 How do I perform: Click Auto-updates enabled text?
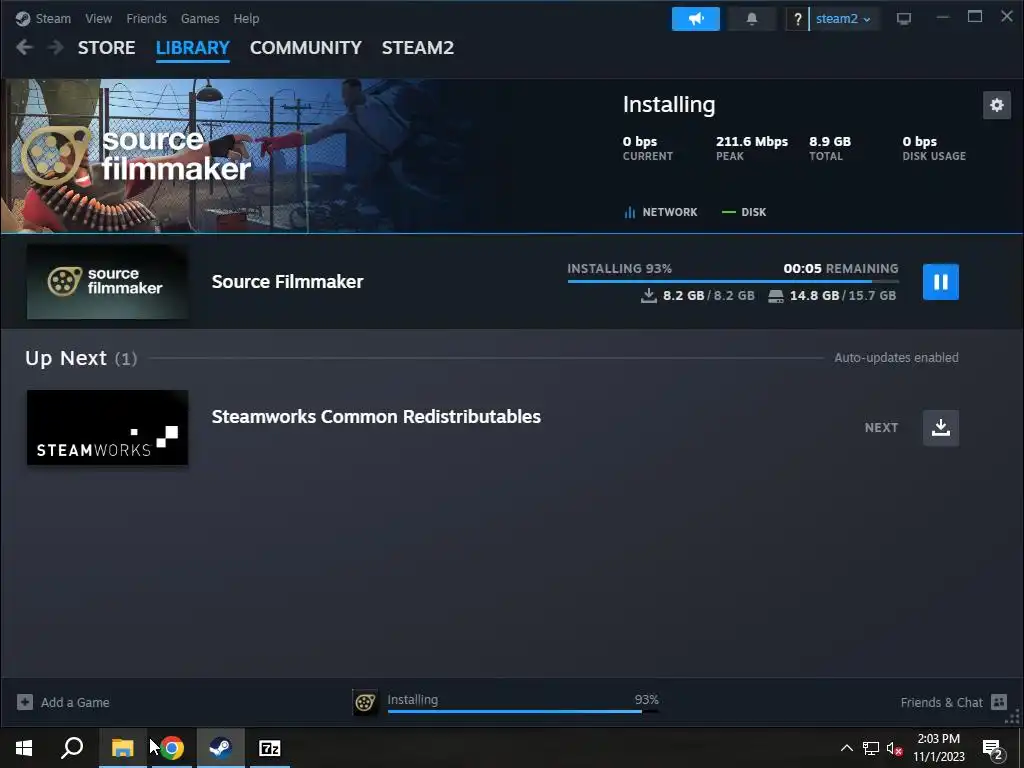(x=896, y=358)
